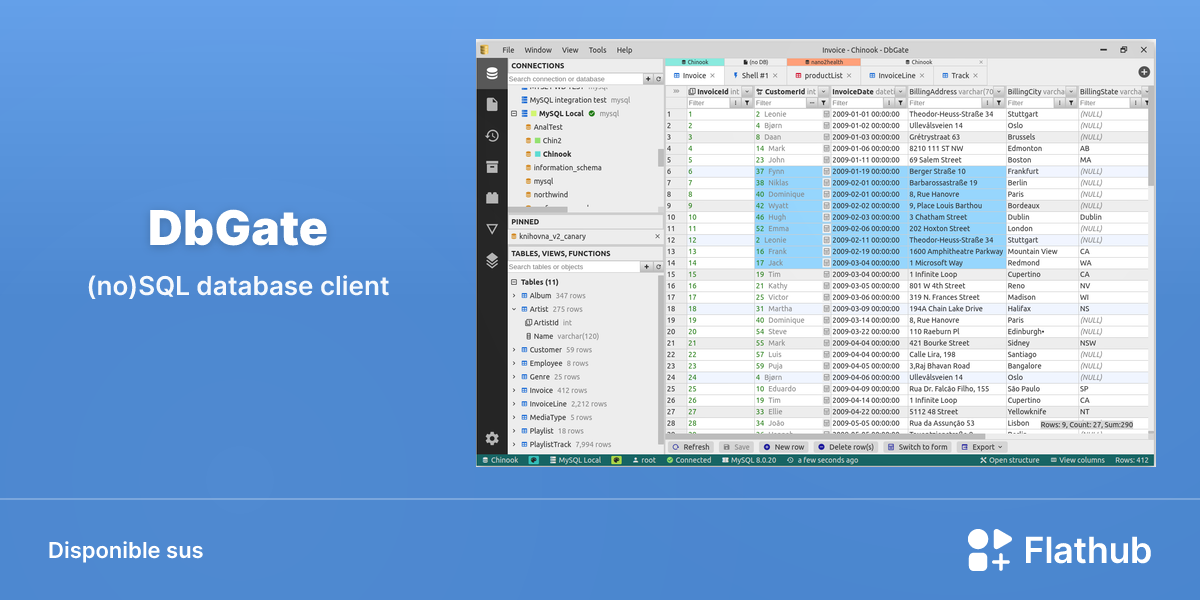
Task: Collapse the Artist table node
Action: tap(514, 310)
